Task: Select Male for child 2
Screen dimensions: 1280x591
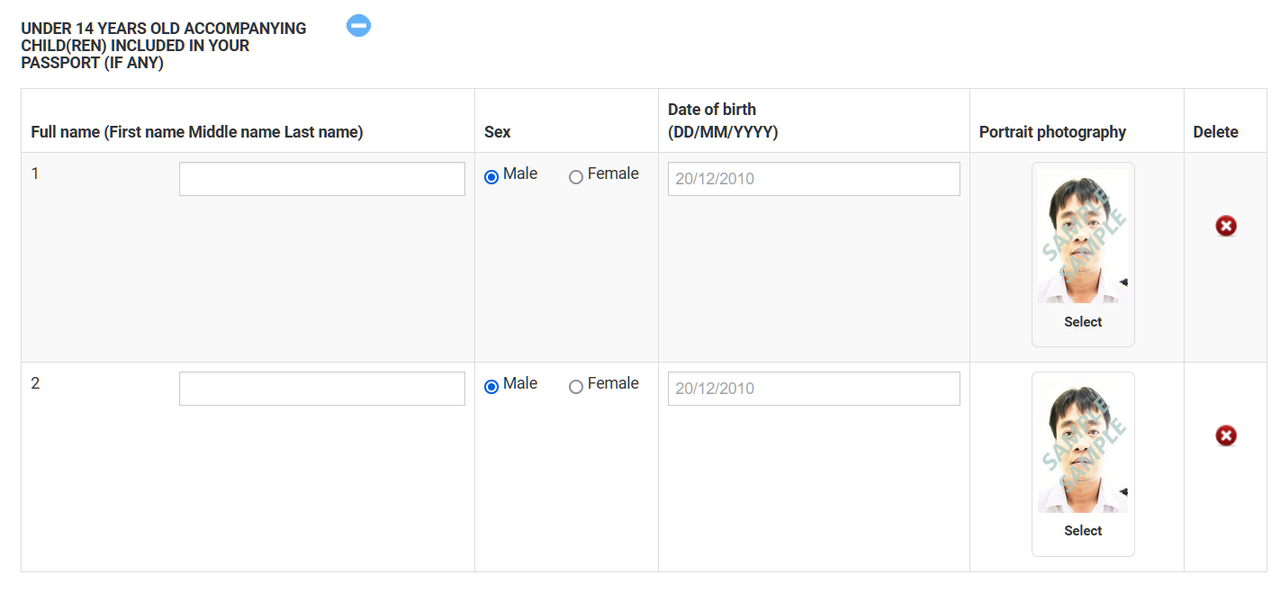Action: [491, 387]
